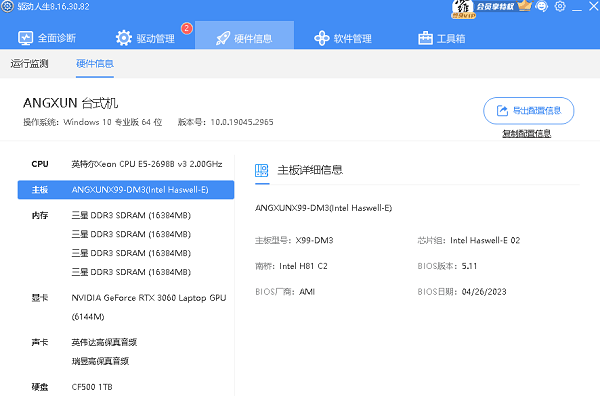Click the 声卡 category label
The image size is (600, 396).
pos(40,342)
